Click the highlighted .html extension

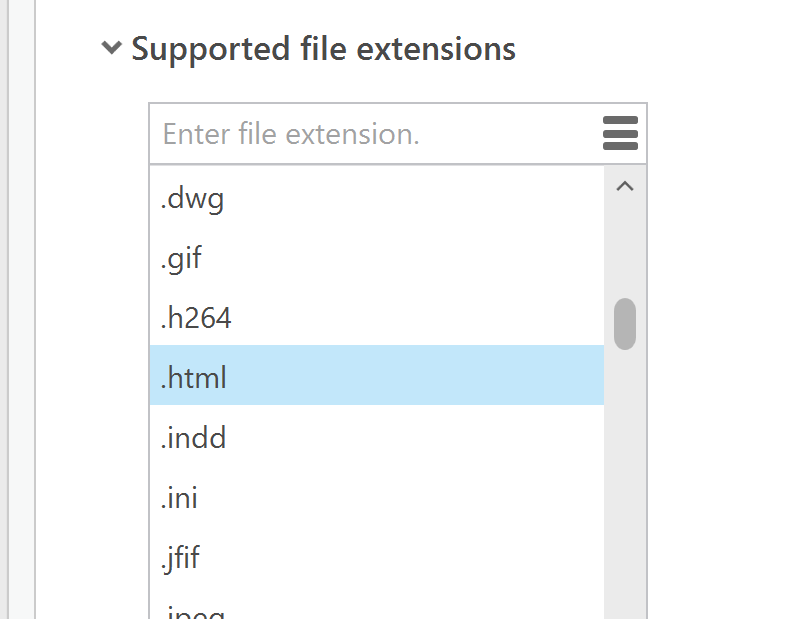point(376,377)
